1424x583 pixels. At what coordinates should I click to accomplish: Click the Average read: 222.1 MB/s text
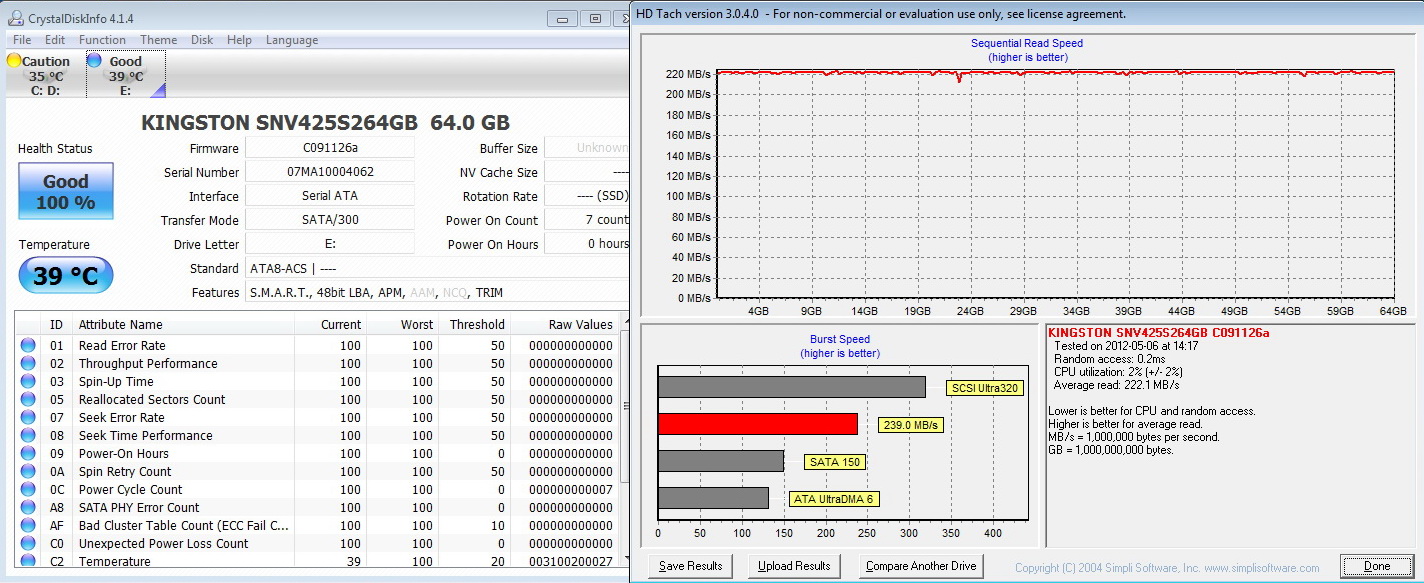coord(1116,385)
